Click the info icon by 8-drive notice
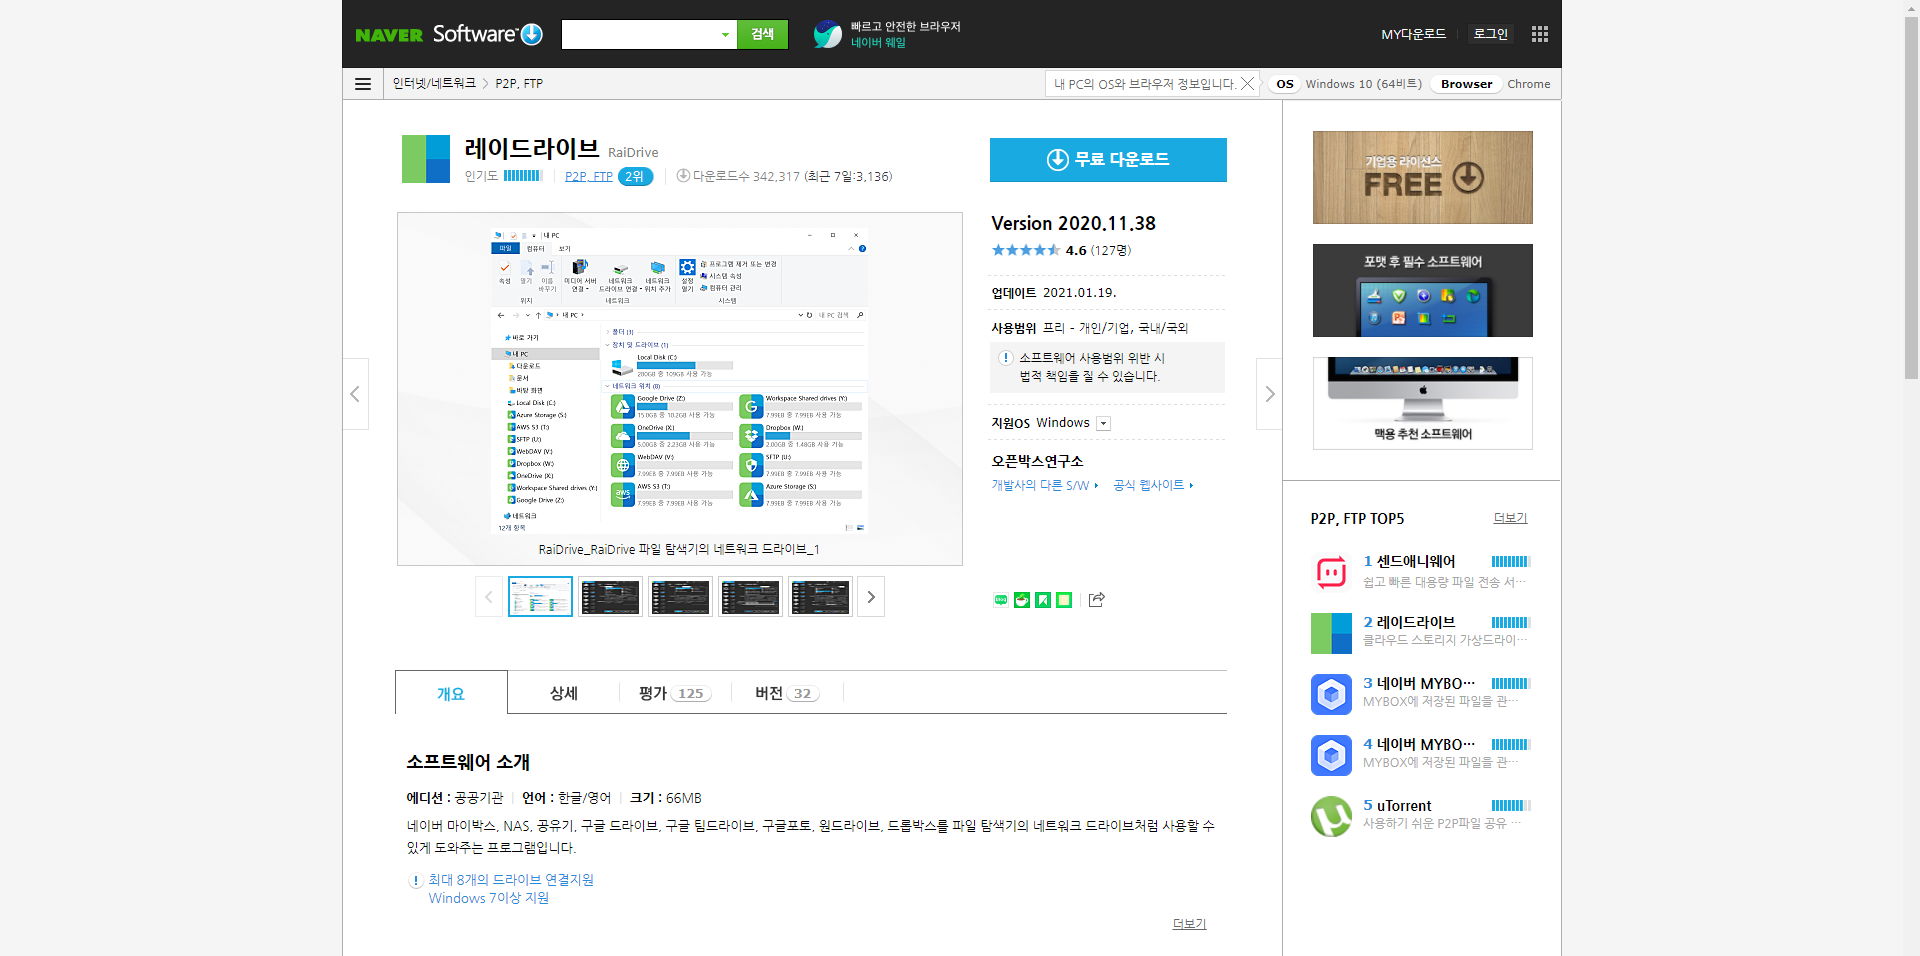 pos(416,881)
